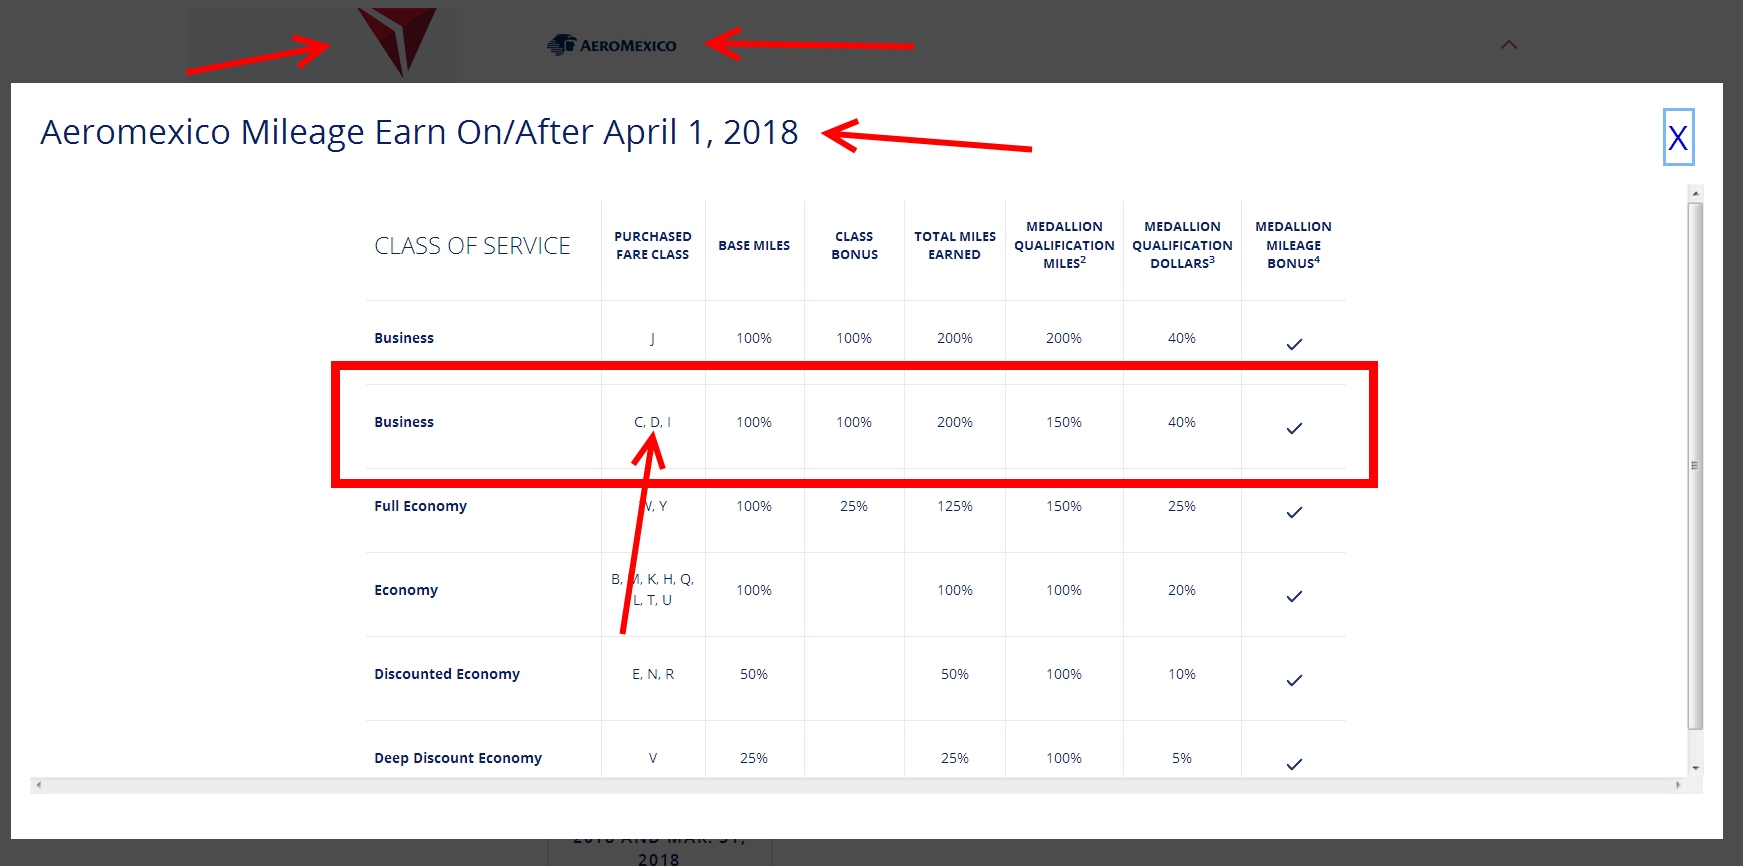
Task: Click the Total Miles Earned column header
Action: click(x=954, y=245)
